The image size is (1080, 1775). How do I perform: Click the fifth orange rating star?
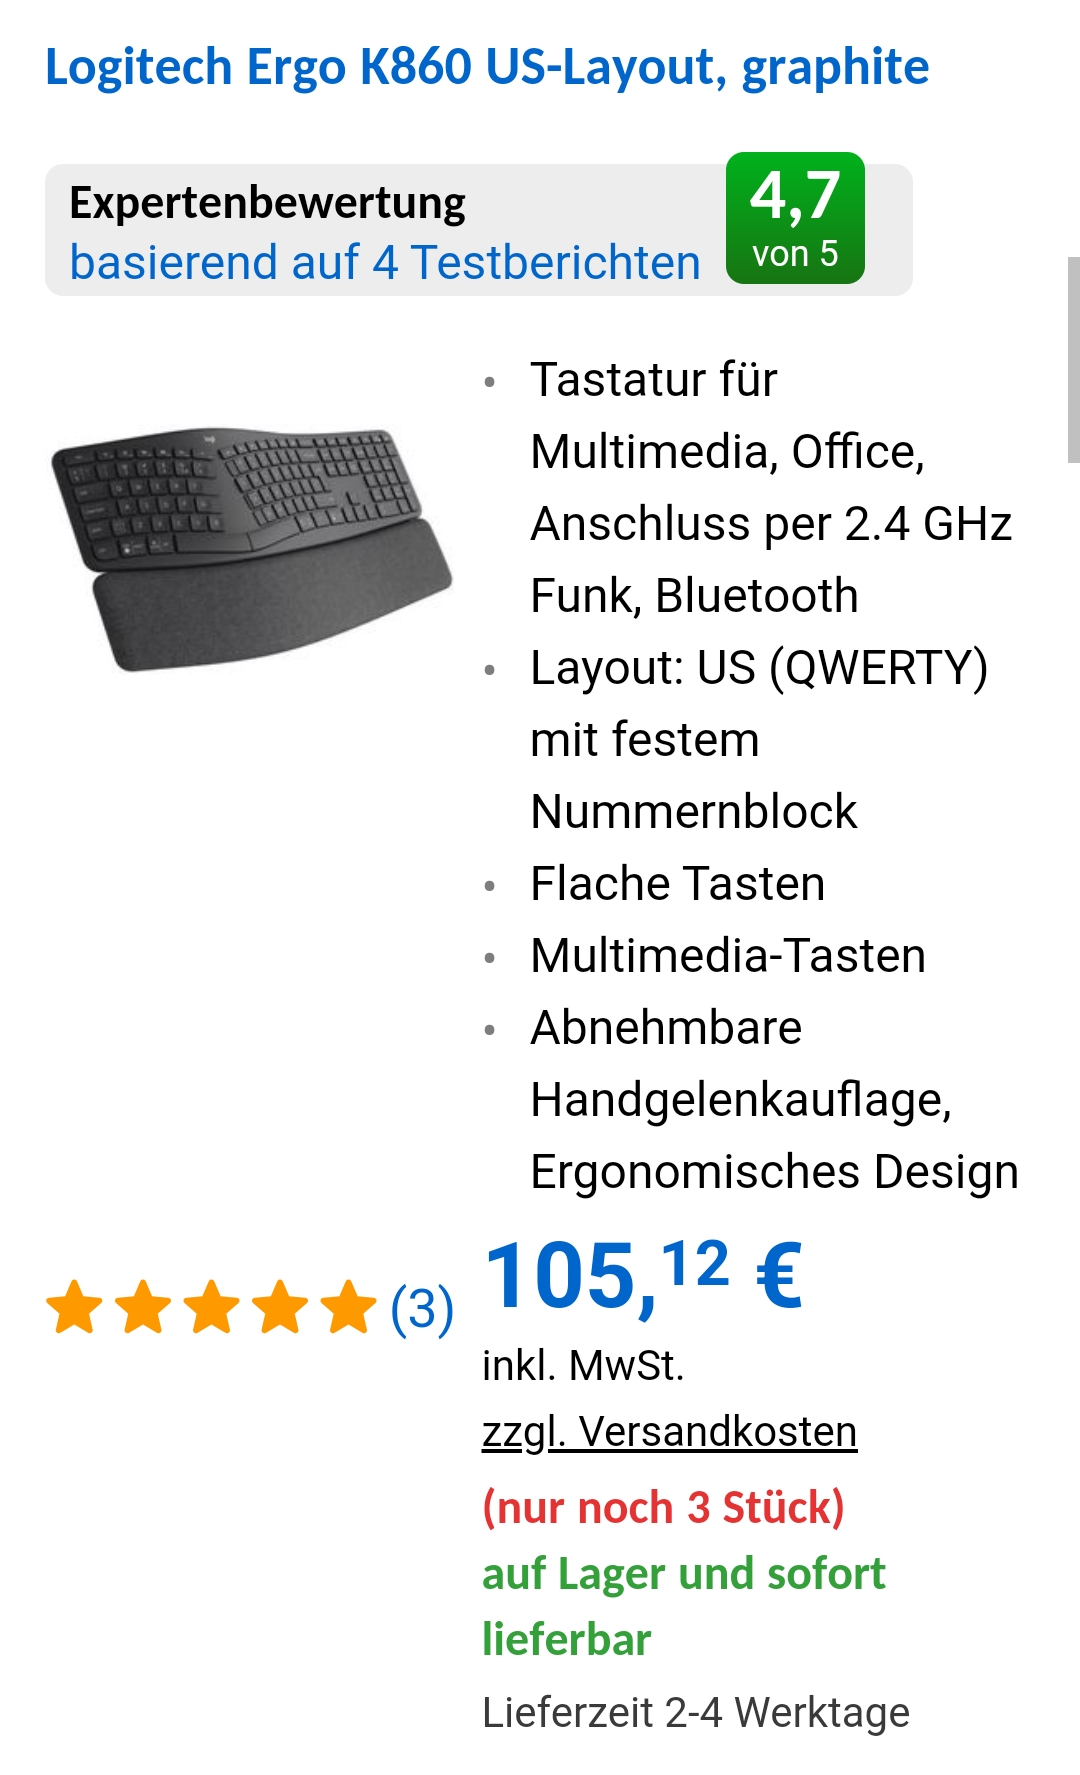350,1307
